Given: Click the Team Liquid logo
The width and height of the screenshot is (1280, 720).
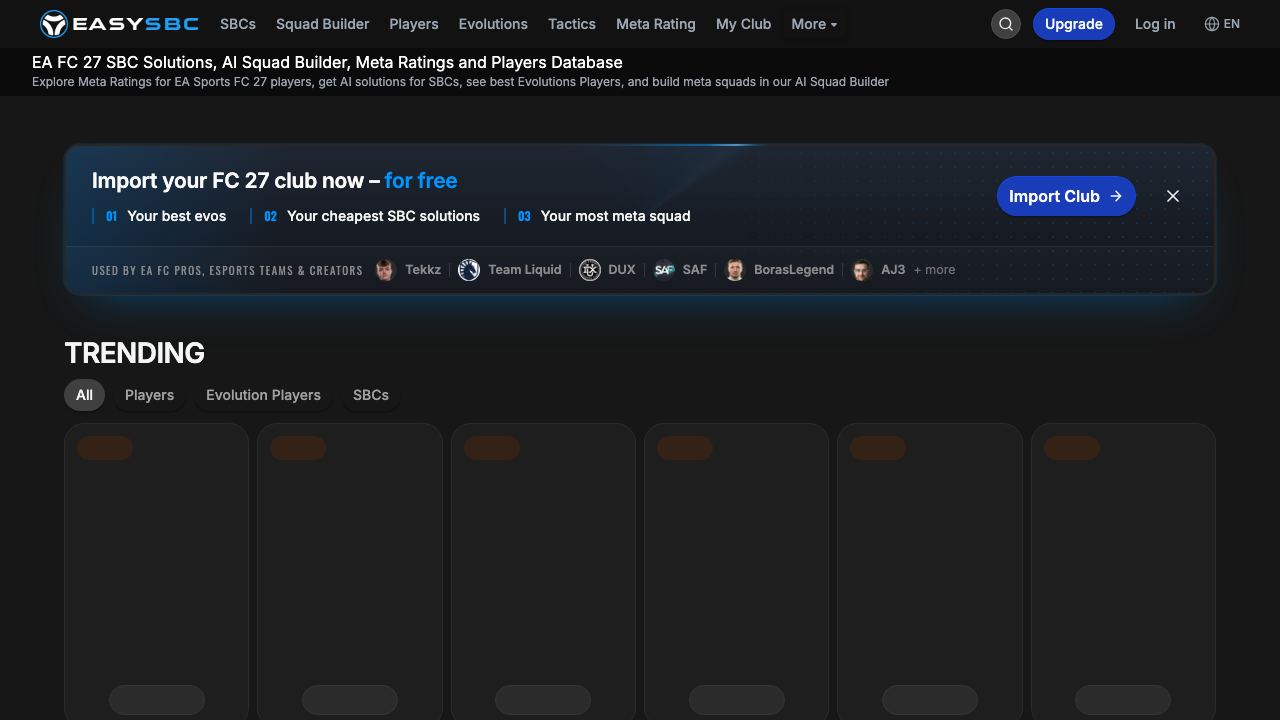Looking at the screenshot, I should [x=469, y=270].
